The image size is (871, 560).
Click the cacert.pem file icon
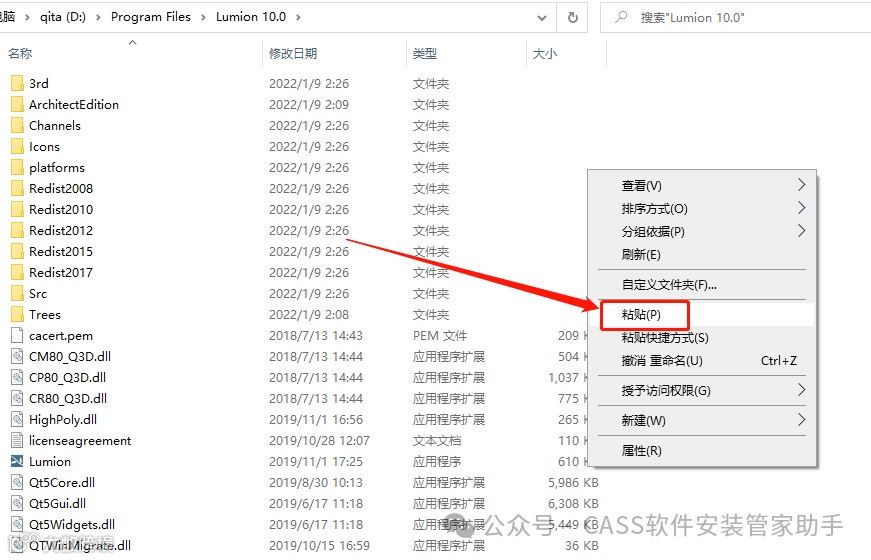pyautogui.click(x=17, y=336)
